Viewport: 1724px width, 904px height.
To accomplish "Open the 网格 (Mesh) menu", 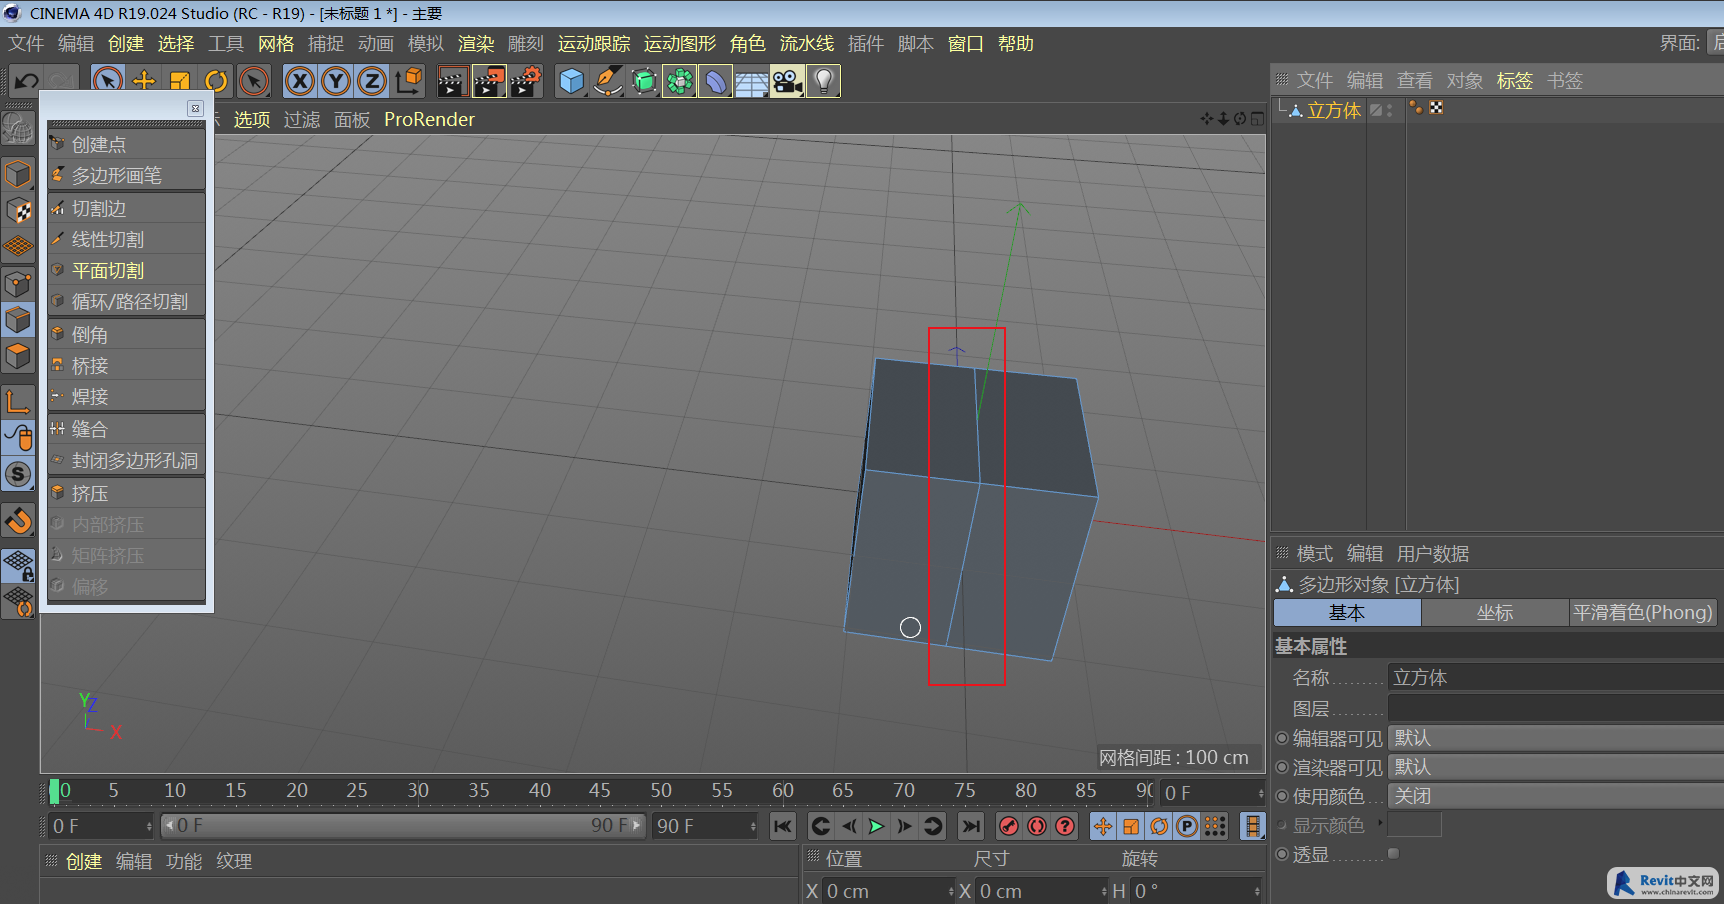I will click(276, 44).
